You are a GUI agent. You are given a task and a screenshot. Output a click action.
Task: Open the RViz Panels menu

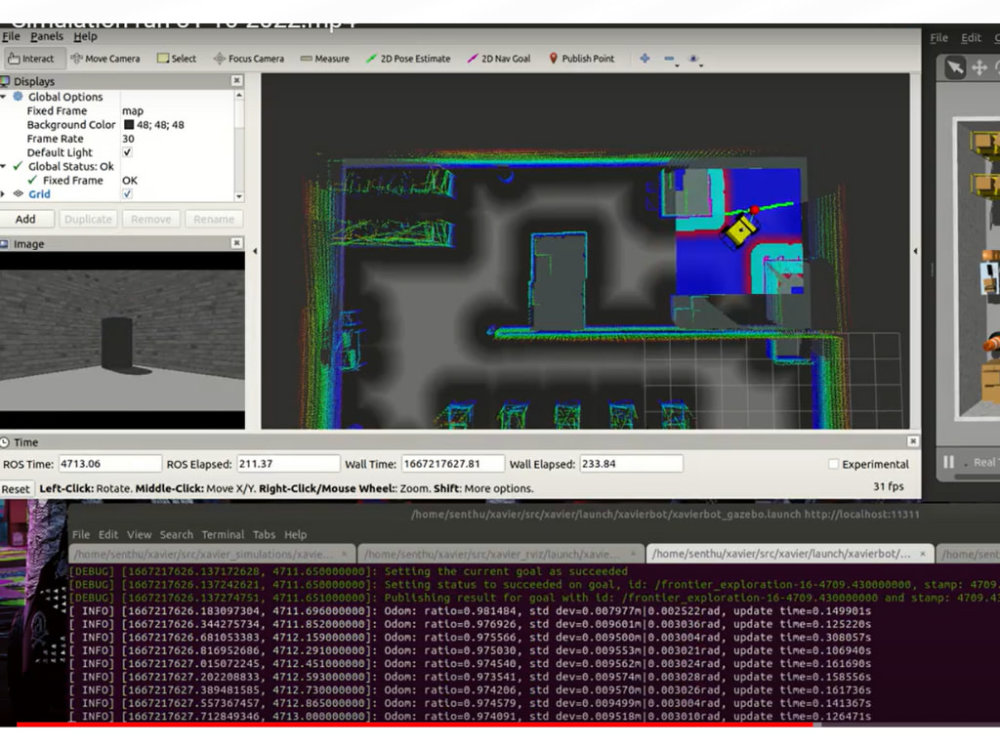coord(47,36)
